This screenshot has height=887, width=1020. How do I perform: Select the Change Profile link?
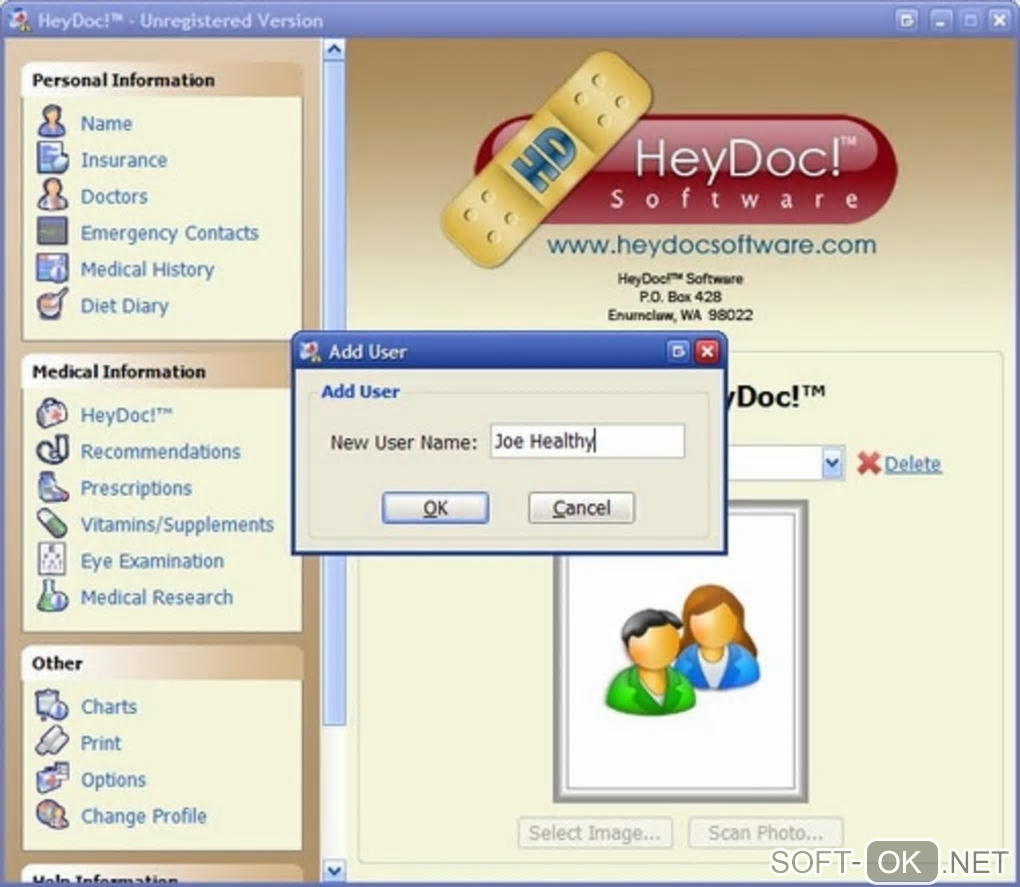pyautogui.click(x=143, y=815)
